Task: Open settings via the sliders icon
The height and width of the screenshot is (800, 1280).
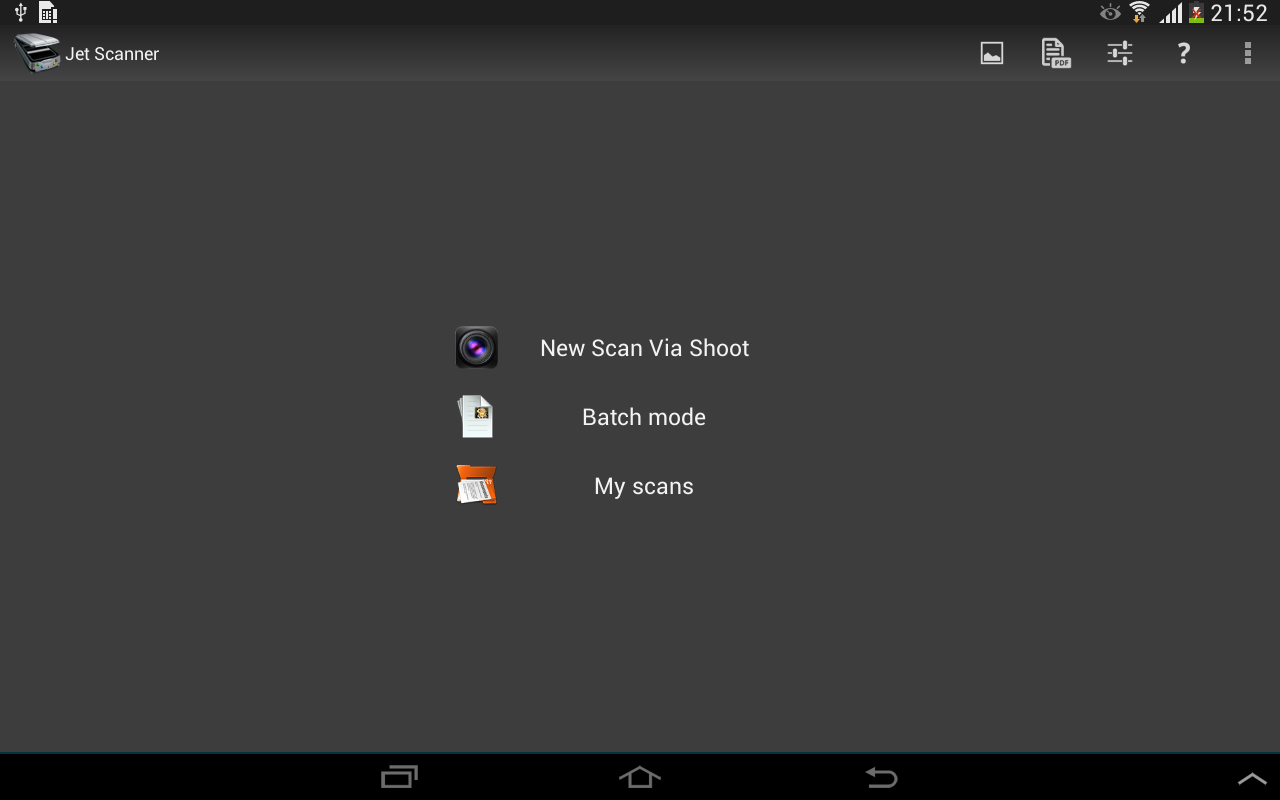Action: click(1119, 53)
